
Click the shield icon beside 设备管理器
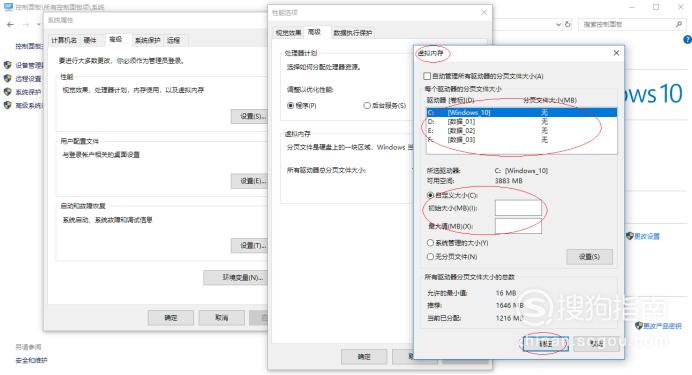click(8, 65)
